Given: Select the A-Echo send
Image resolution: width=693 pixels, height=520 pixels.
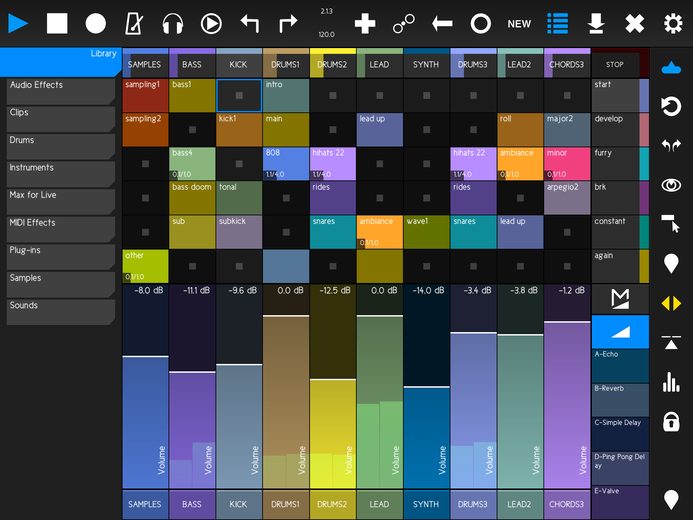Looking at the screenshot, I should (x=620, y=366).
